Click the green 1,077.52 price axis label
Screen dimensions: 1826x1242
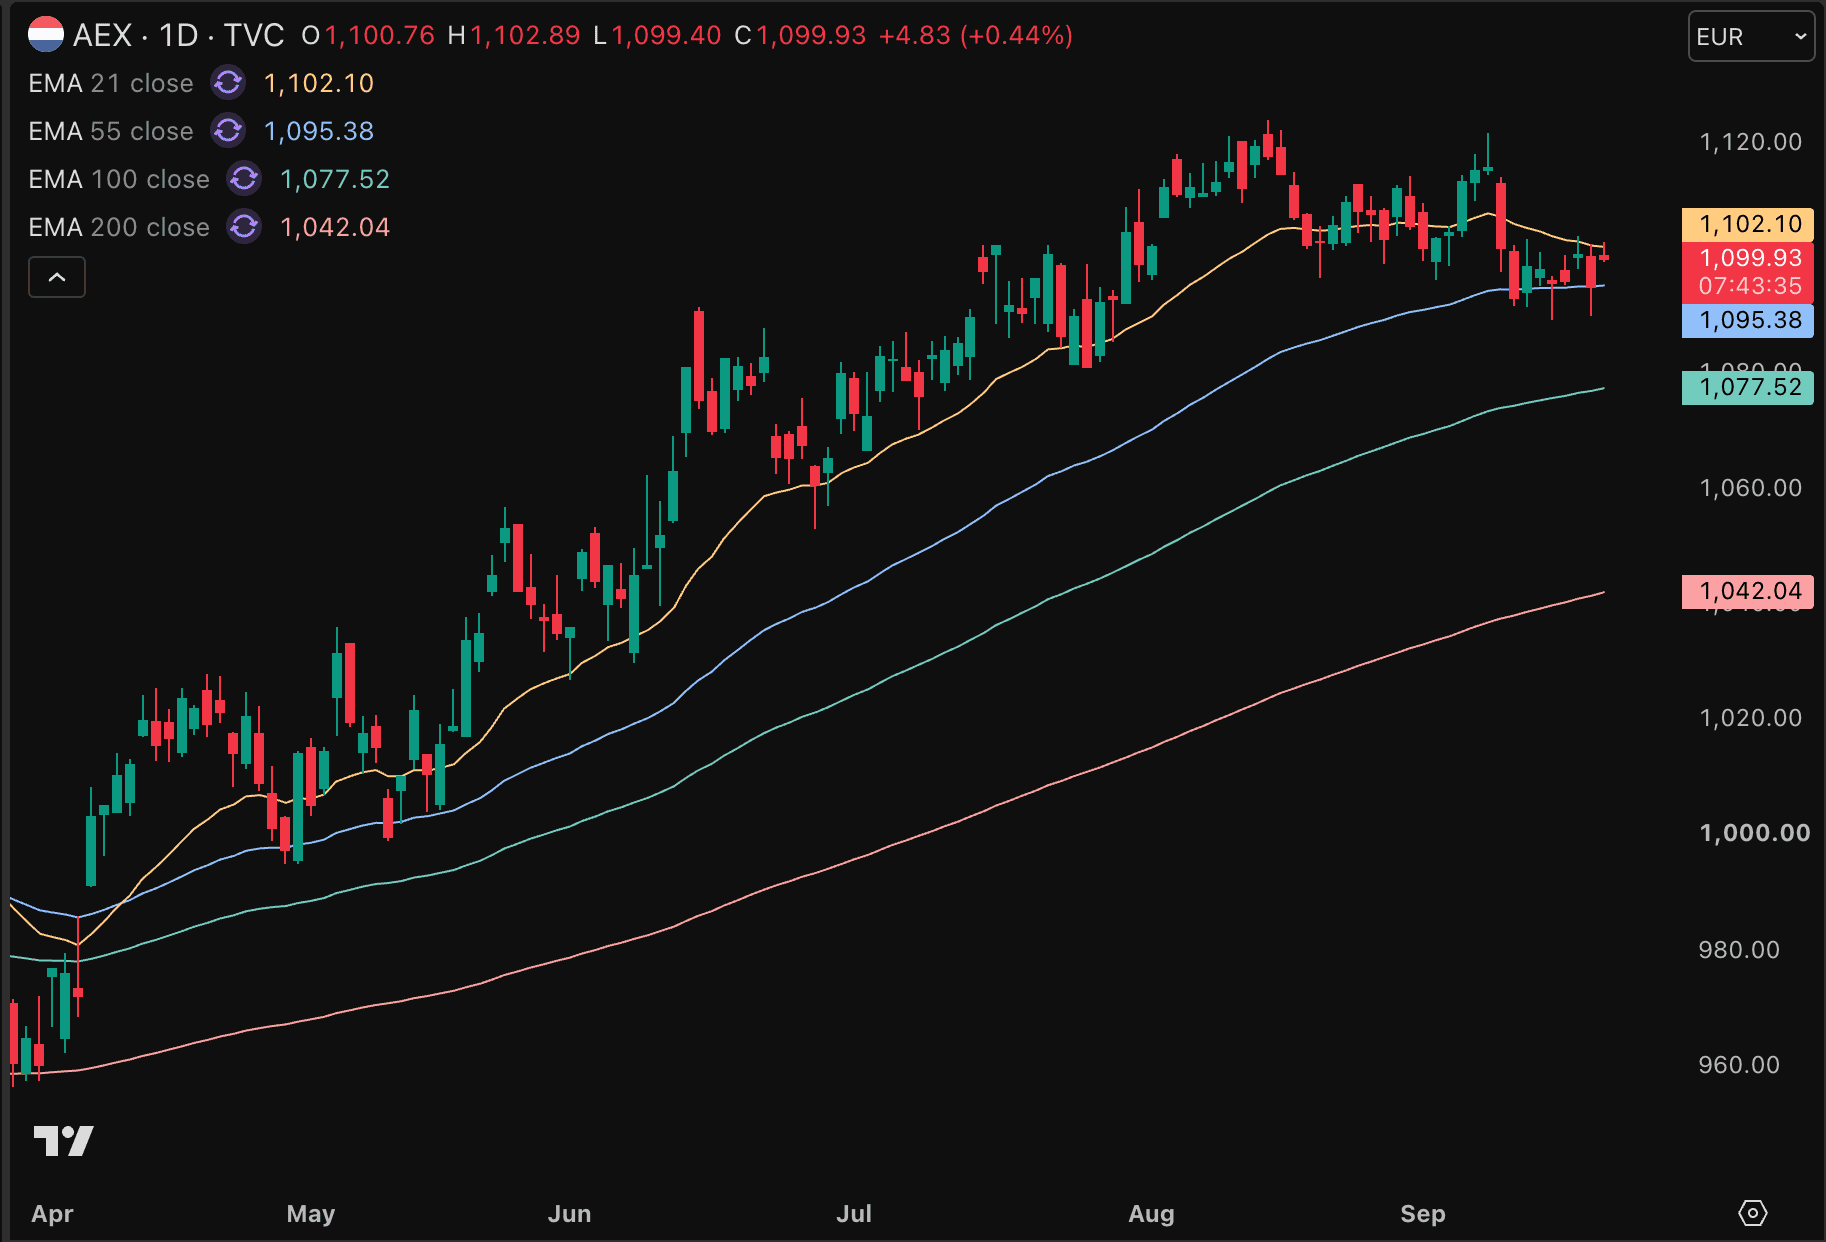(1748, 387)
